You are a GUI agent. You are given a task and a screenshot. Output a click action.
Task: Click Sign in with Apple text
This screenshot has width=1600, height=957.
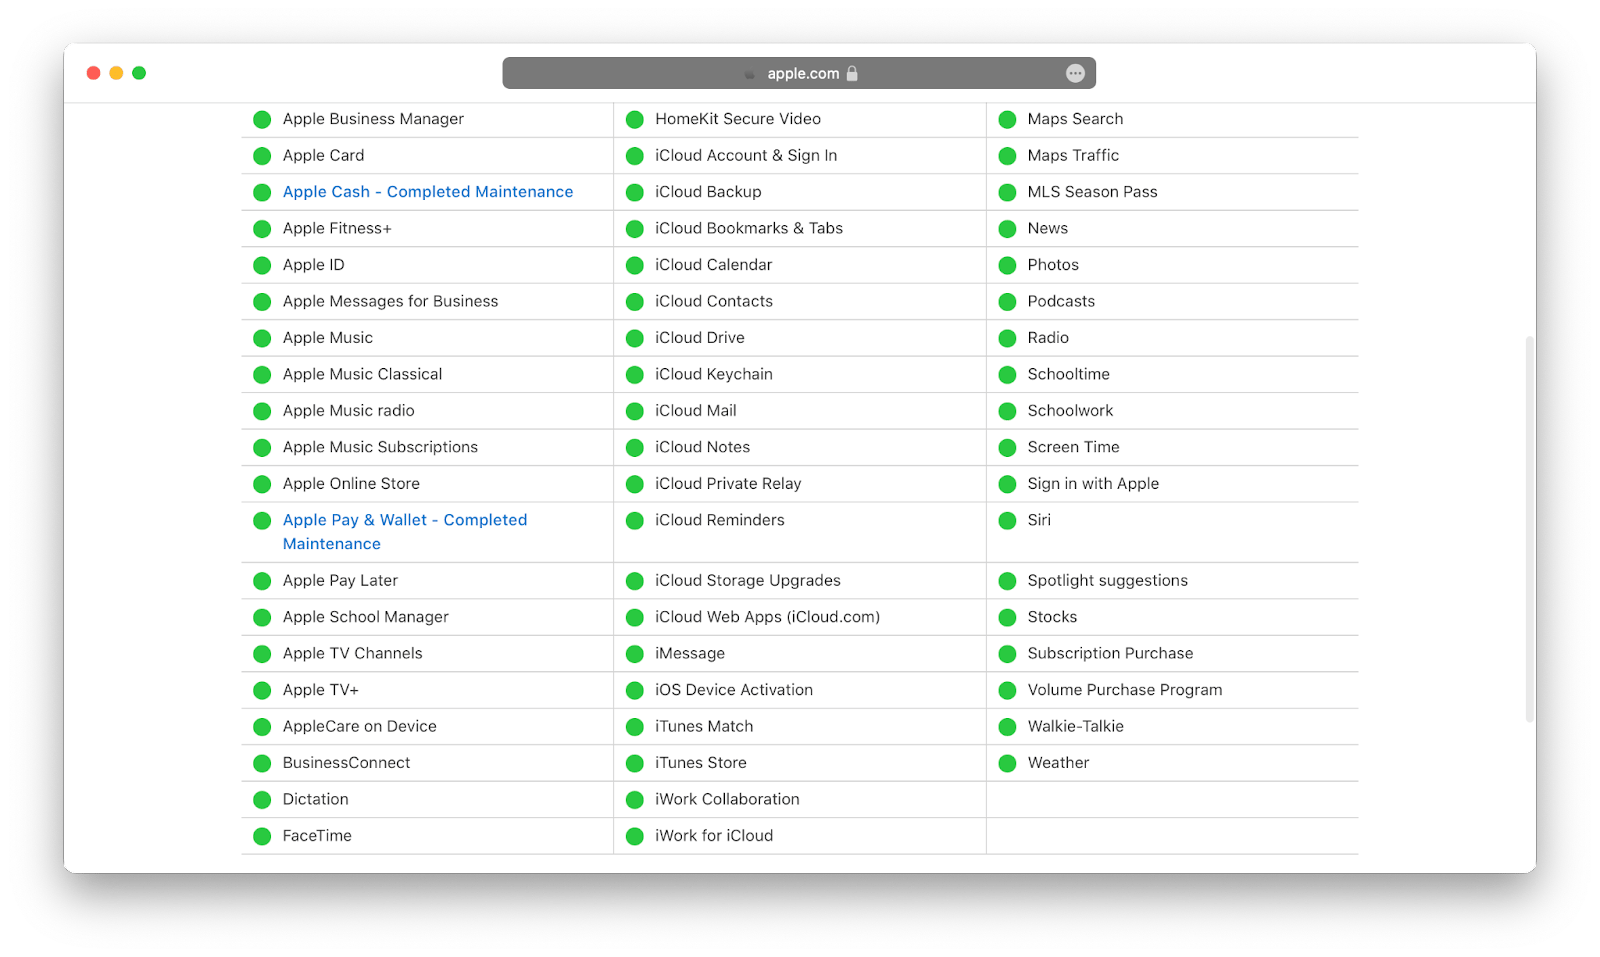[x=1093, y=484]
